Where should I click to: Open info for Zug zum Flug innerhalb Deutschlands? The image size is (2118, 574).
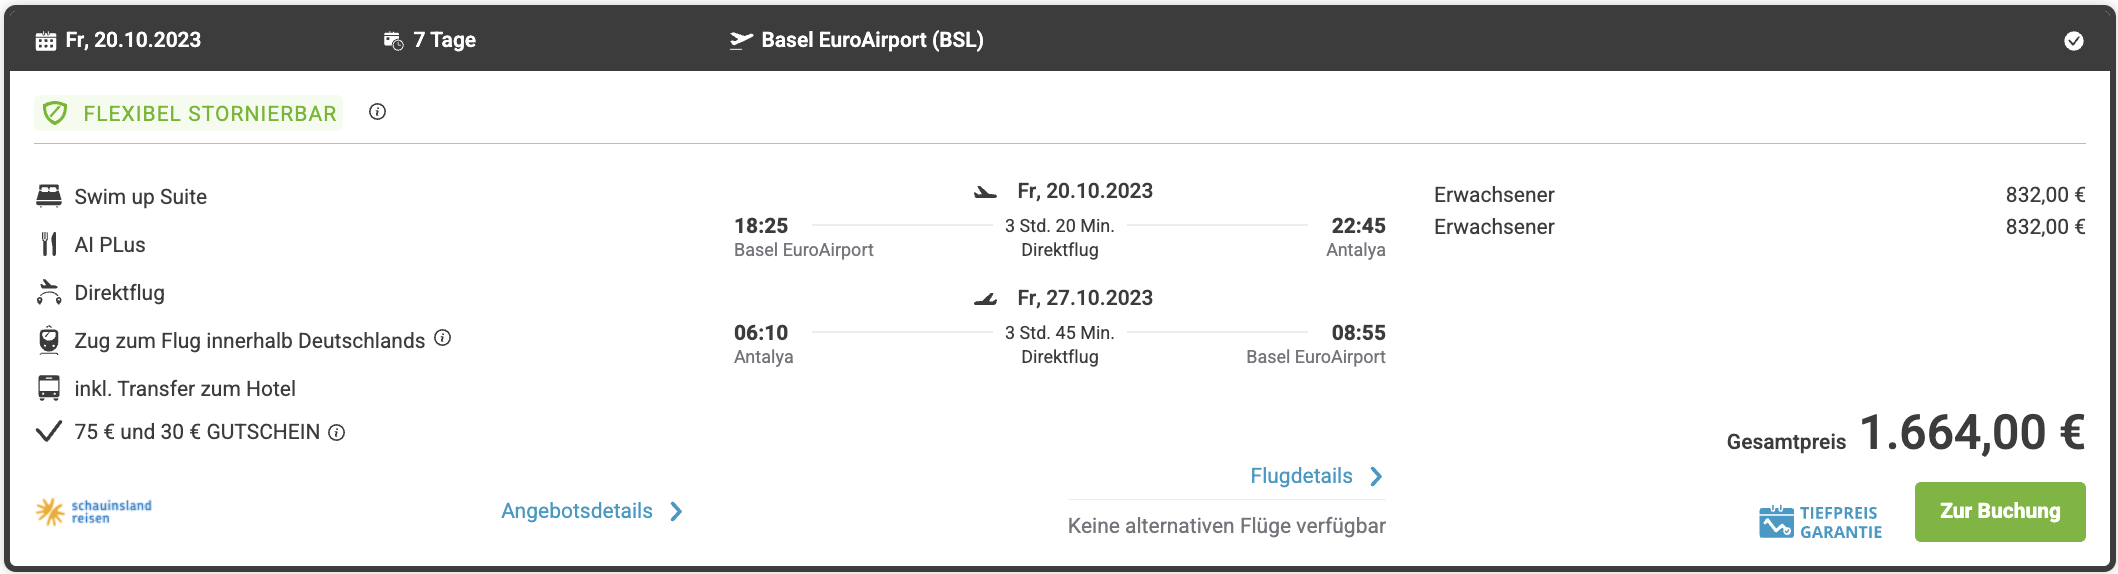(443, 338)
